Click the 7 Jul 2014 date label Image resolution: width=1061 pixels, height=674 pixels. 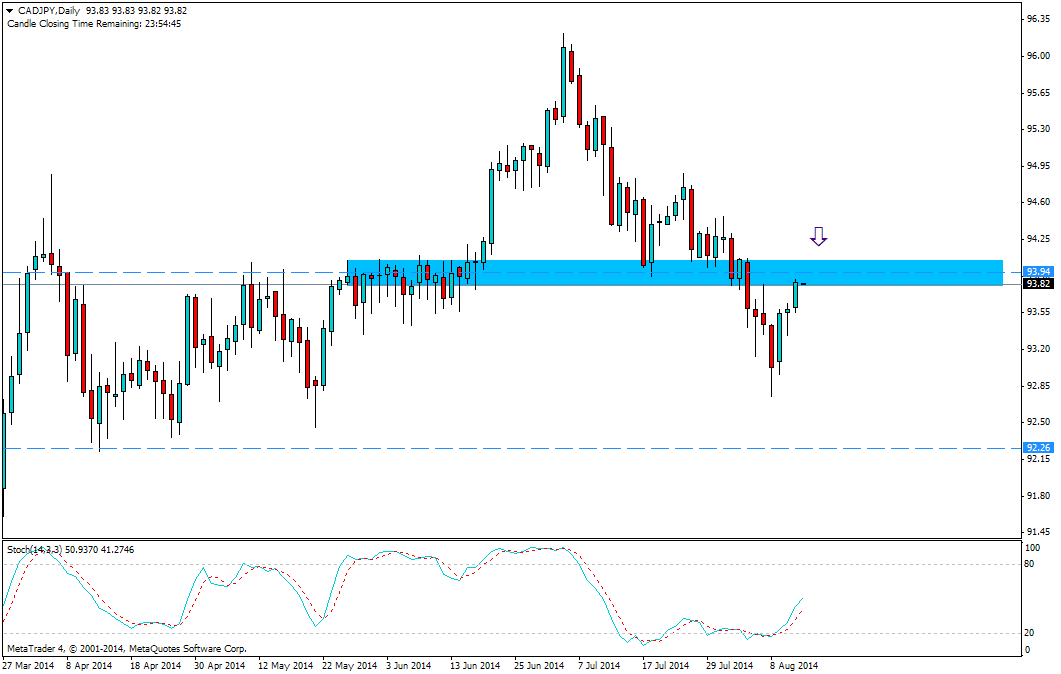pos(599,665)
